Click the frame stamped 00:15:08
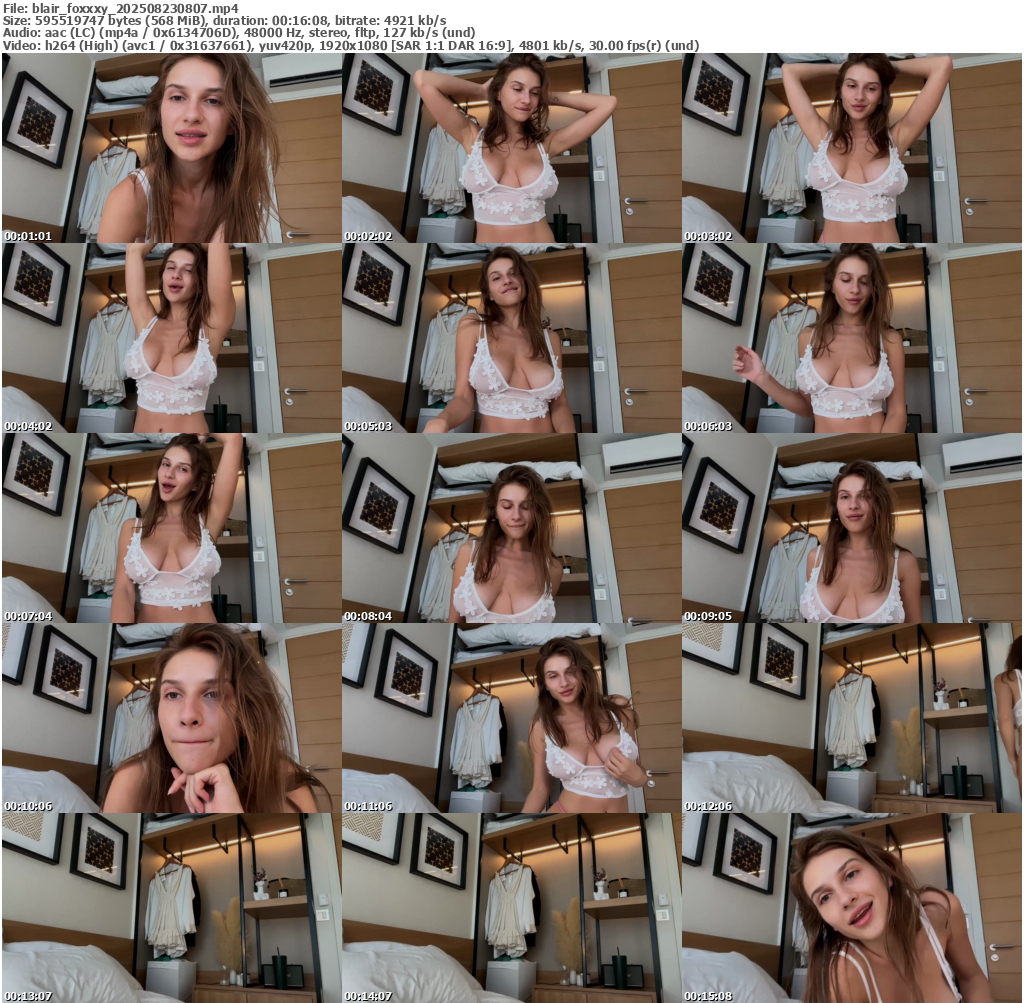The image size is (1024, 1003). point(852,908)
